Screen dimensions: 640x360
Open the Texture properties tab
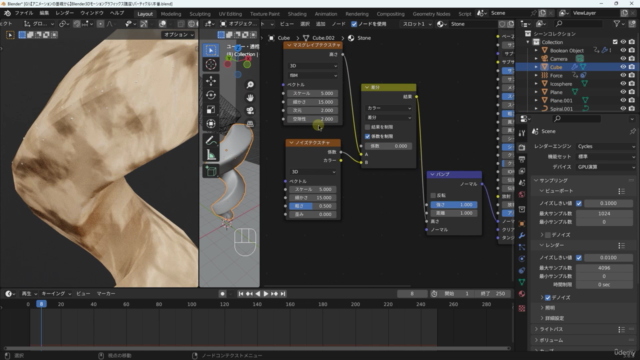tap(522, 308)
